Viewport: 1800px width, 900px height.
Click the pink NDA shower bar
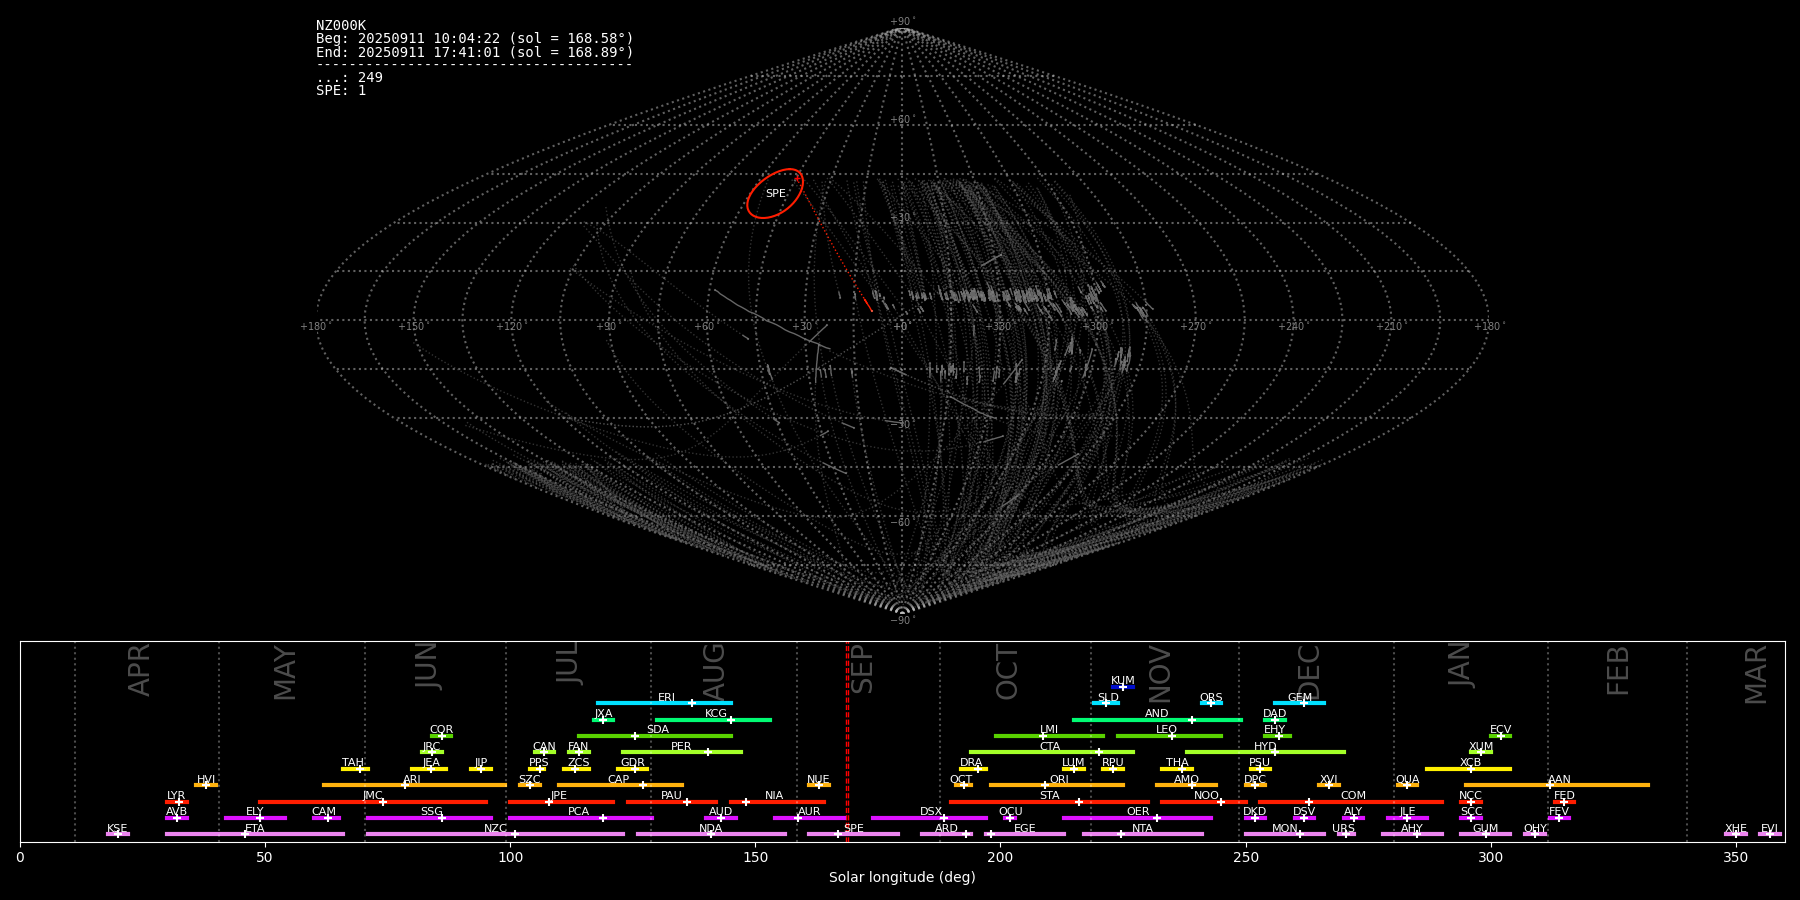(711, 834)
